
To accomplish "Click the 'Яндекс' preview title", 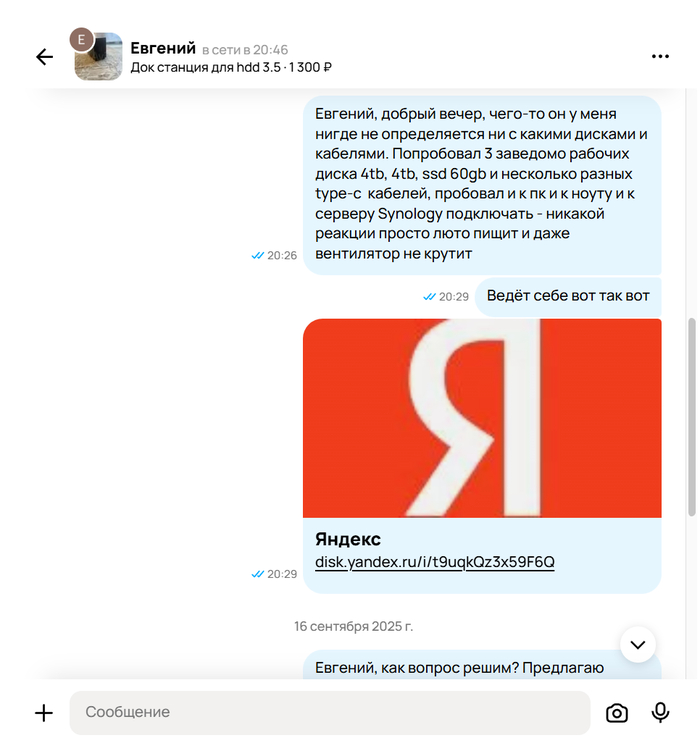I will 348,539.
